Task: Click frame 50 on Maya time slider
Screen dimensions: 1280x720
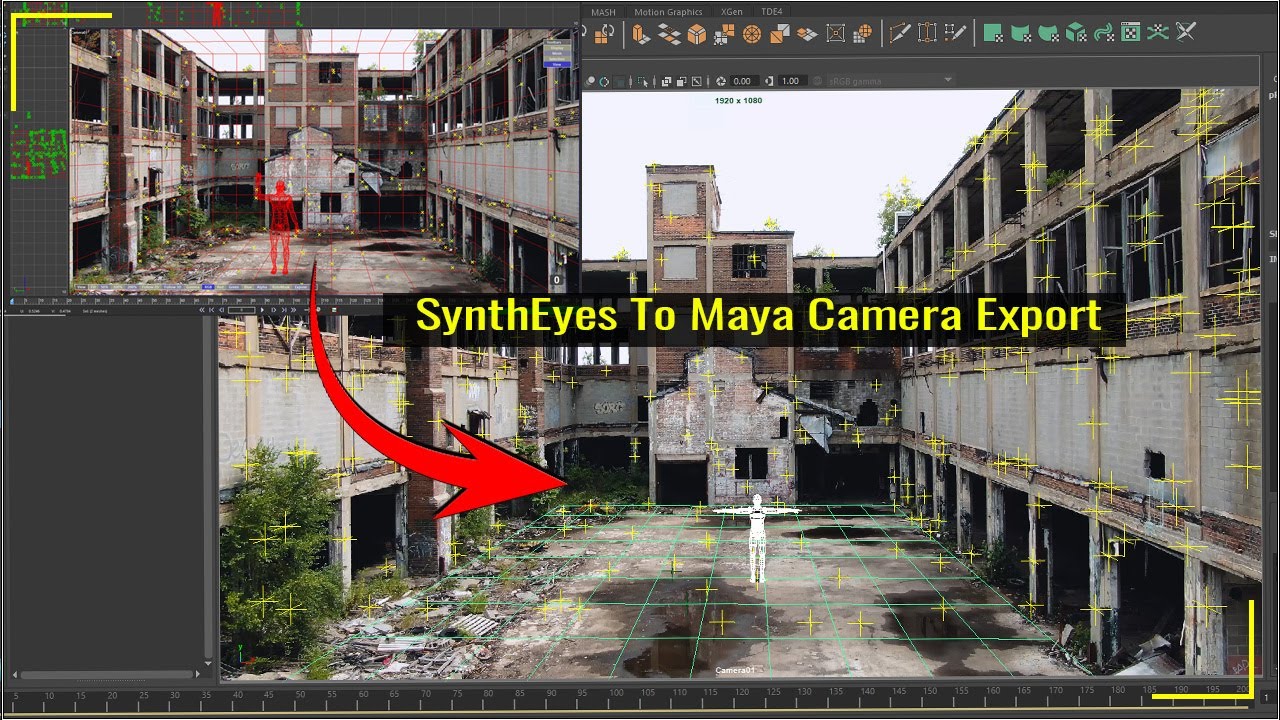Action: pos(302,693)
